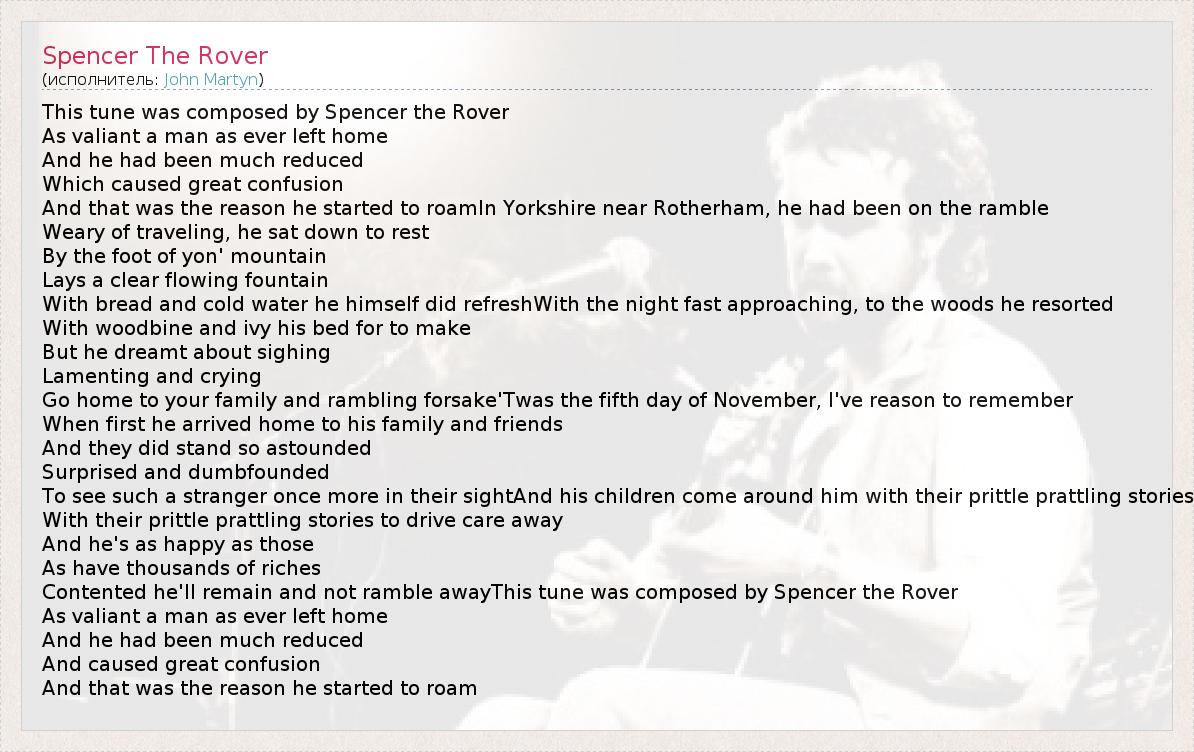Click "Lays a clear flowing fountain" lyric
This screenshot has height=752, width=1194.
(x=185, y=280)
